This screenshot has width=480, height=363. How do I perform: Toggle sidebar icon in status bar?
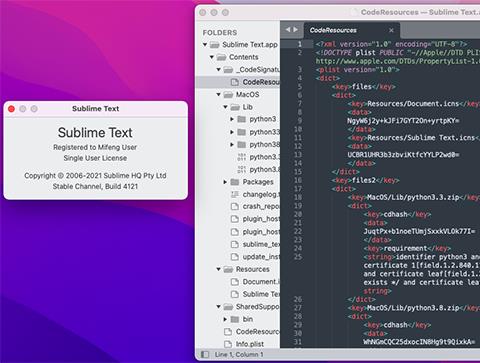coord(205,354)
